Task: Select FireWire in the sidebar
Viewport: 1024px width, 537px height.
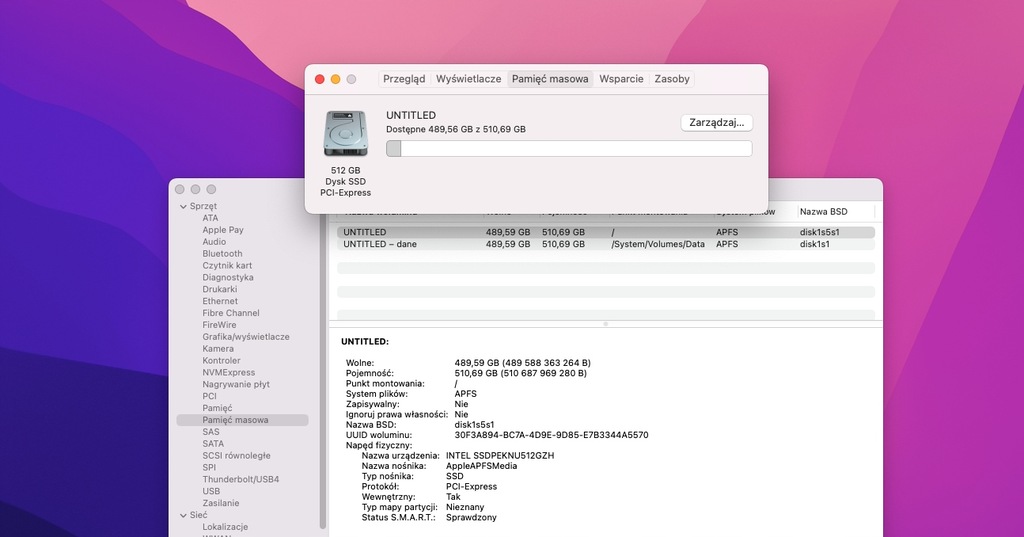Action: (219, 325)
